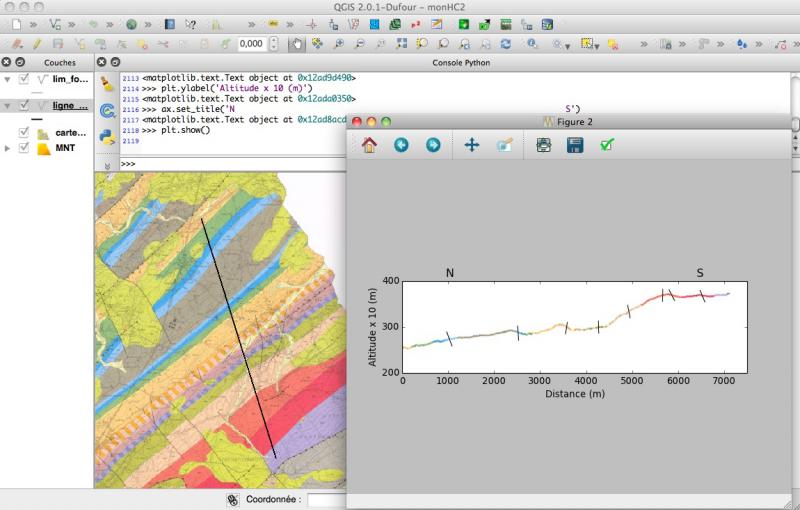Click the matplotlib back arrow icon
This screenshot has height=510, width=800.
coord(401,145)
